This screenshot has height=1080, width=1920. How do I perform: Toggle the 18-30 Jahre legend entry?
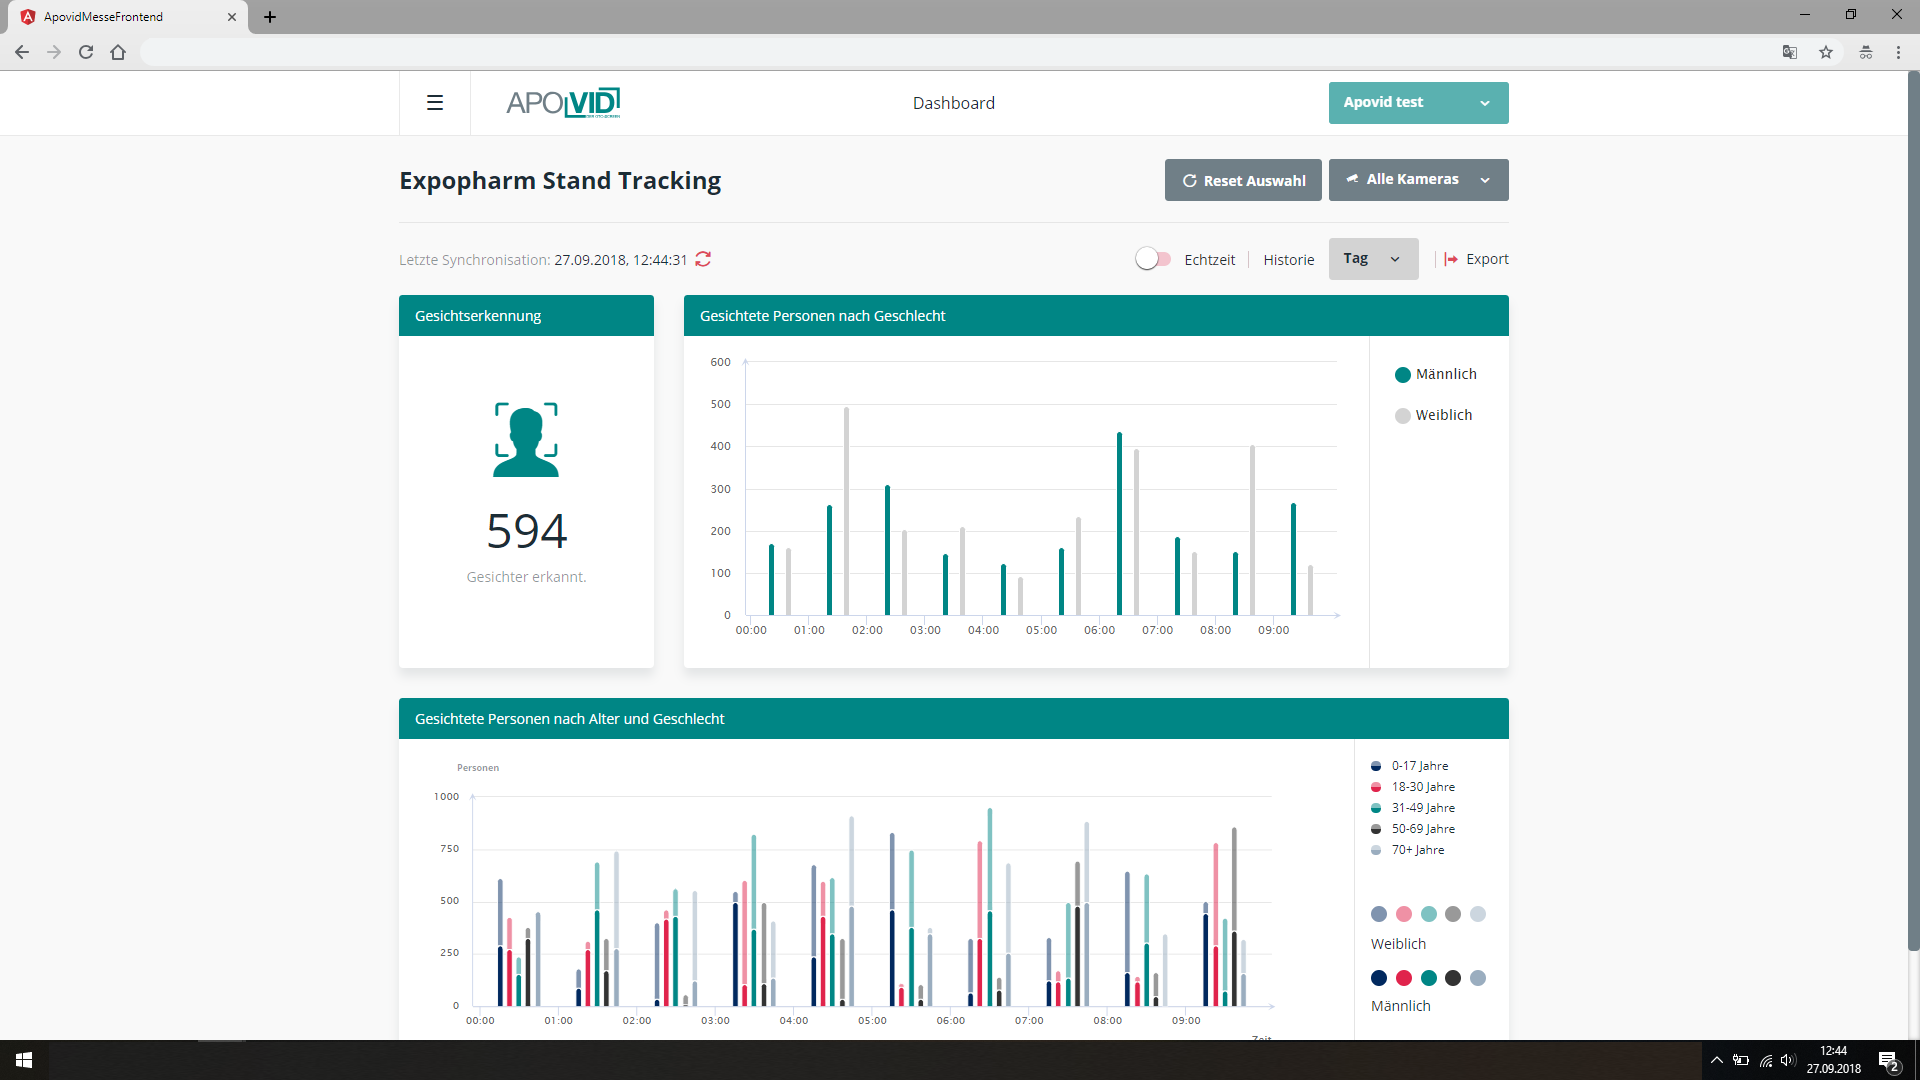pyautogui.click(x=1413, y=787)
